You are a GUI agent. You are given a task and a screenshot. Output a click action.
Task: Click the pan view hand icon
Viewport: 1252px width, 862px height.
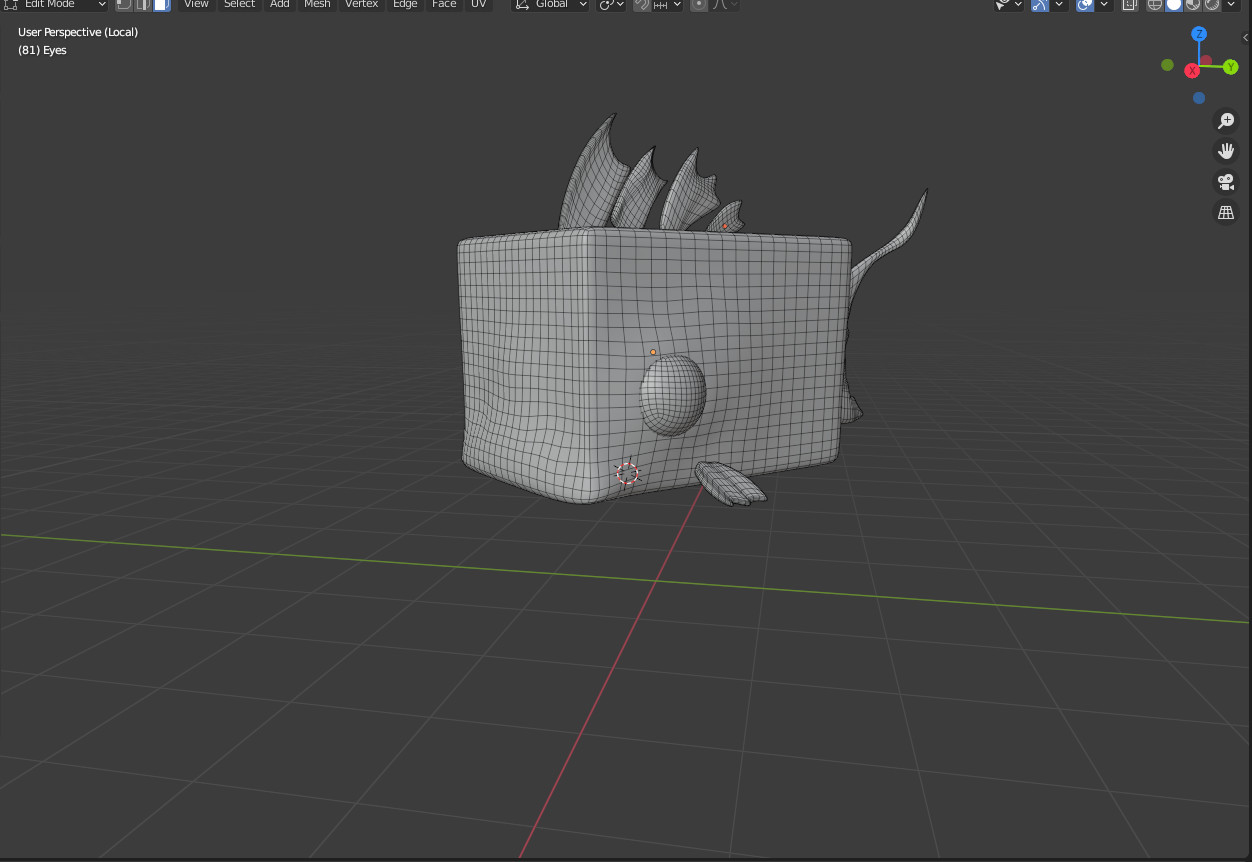(x=1225, y=151)
